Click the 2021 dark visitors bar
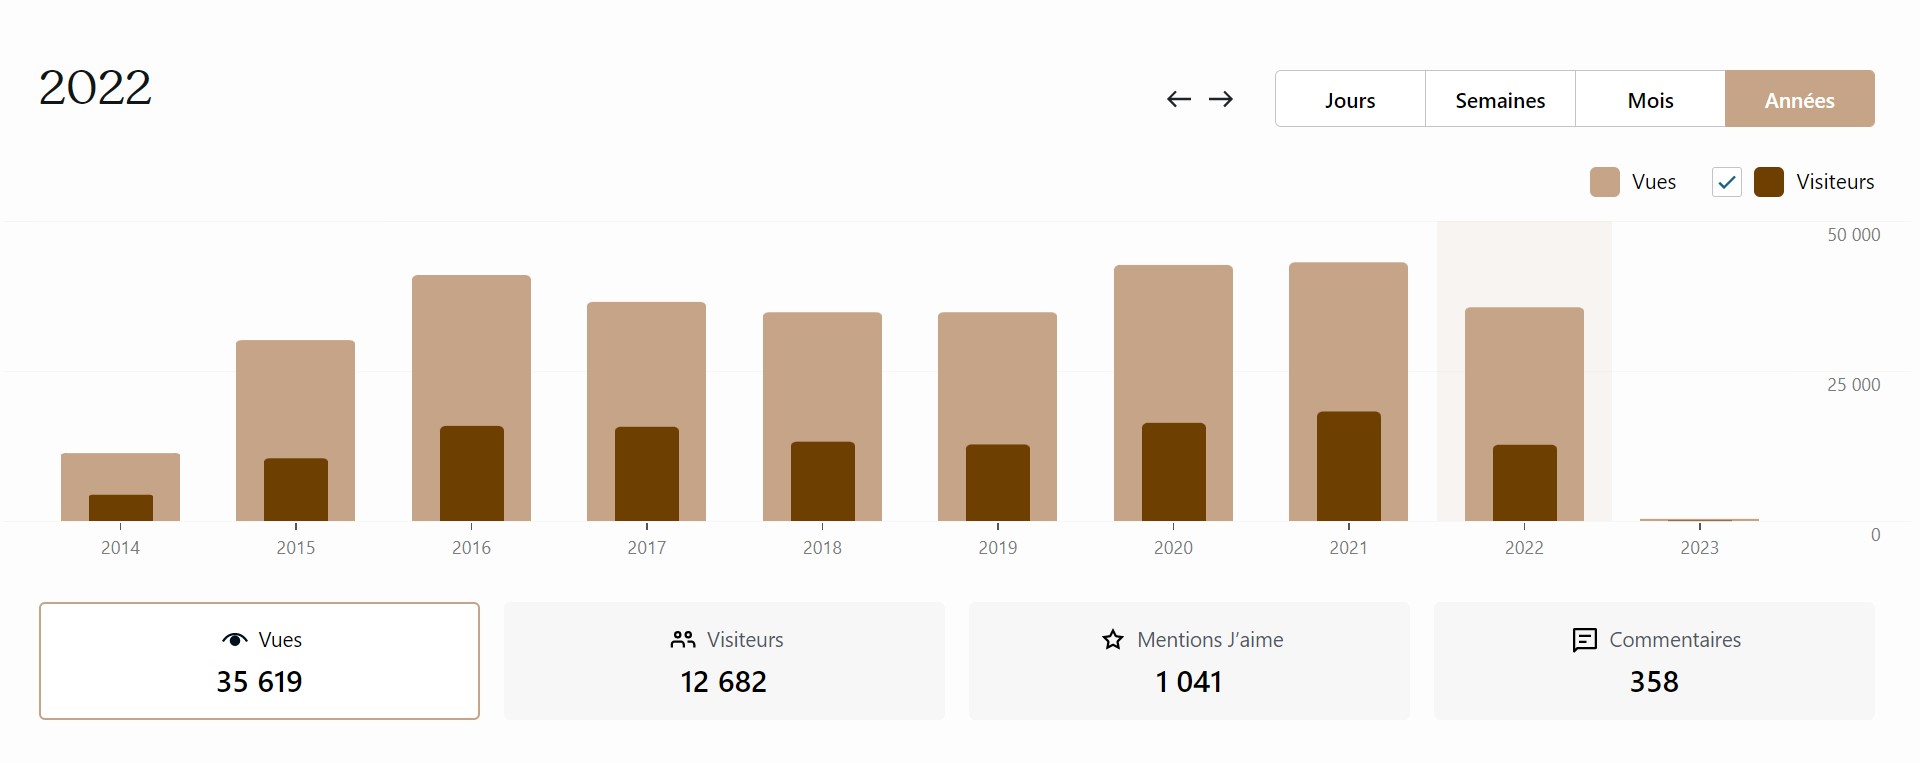Image resolution: width=1920 pixels, height=763 pixels. [1348, 466]
